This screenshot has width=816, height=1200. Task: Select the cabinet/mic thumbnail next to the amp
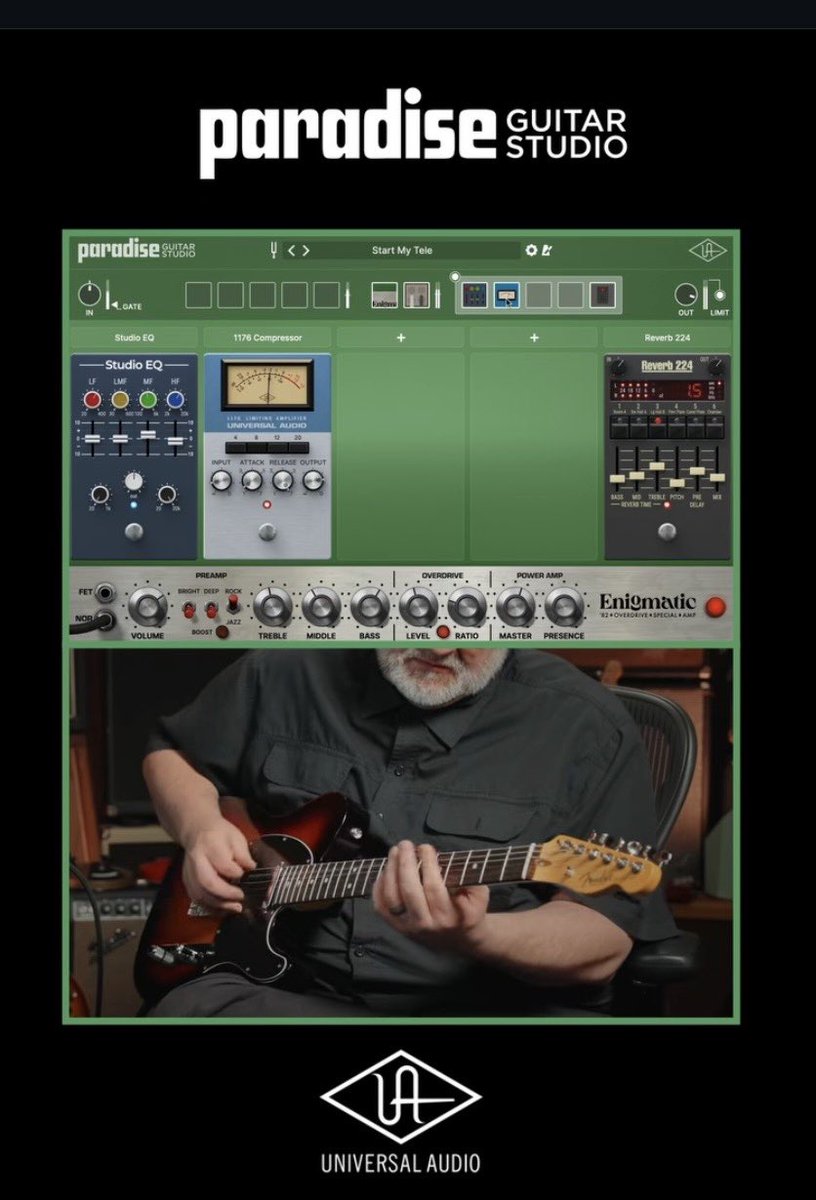click(417, 295)
